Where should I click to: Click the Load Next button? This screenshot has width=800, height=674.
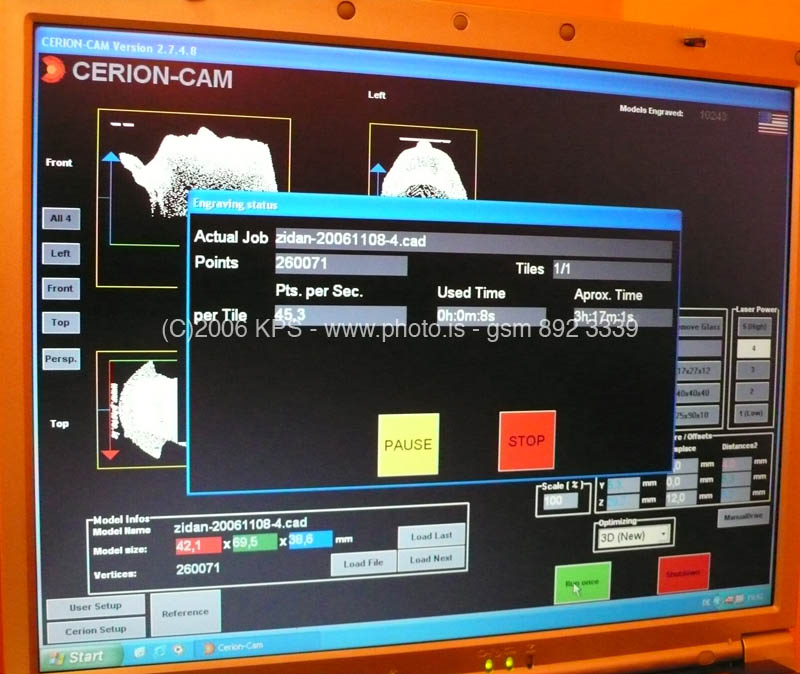pos(431,559)
